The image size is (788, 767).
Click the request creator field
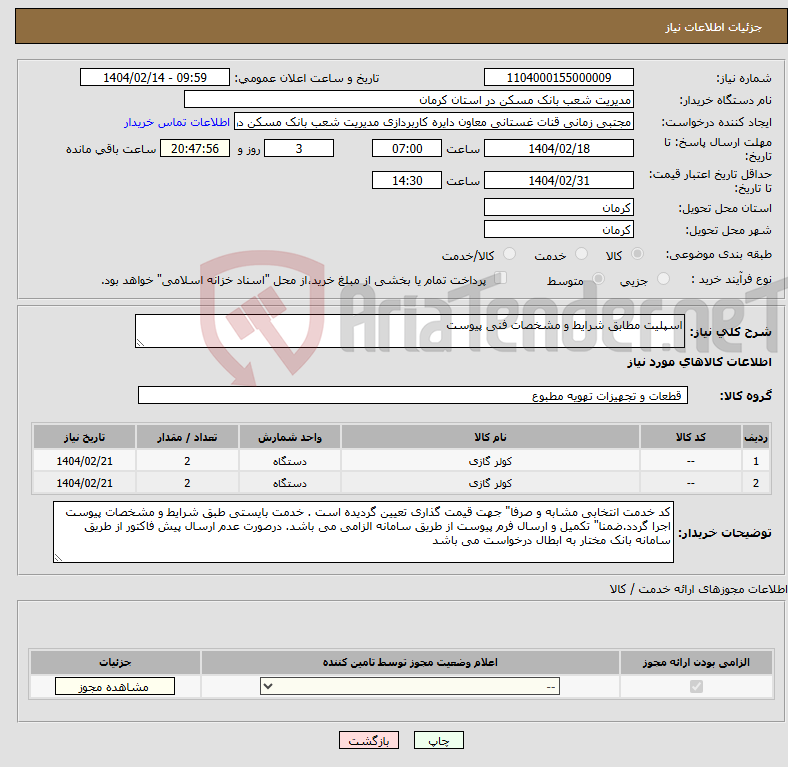click(x=434, y=122)
